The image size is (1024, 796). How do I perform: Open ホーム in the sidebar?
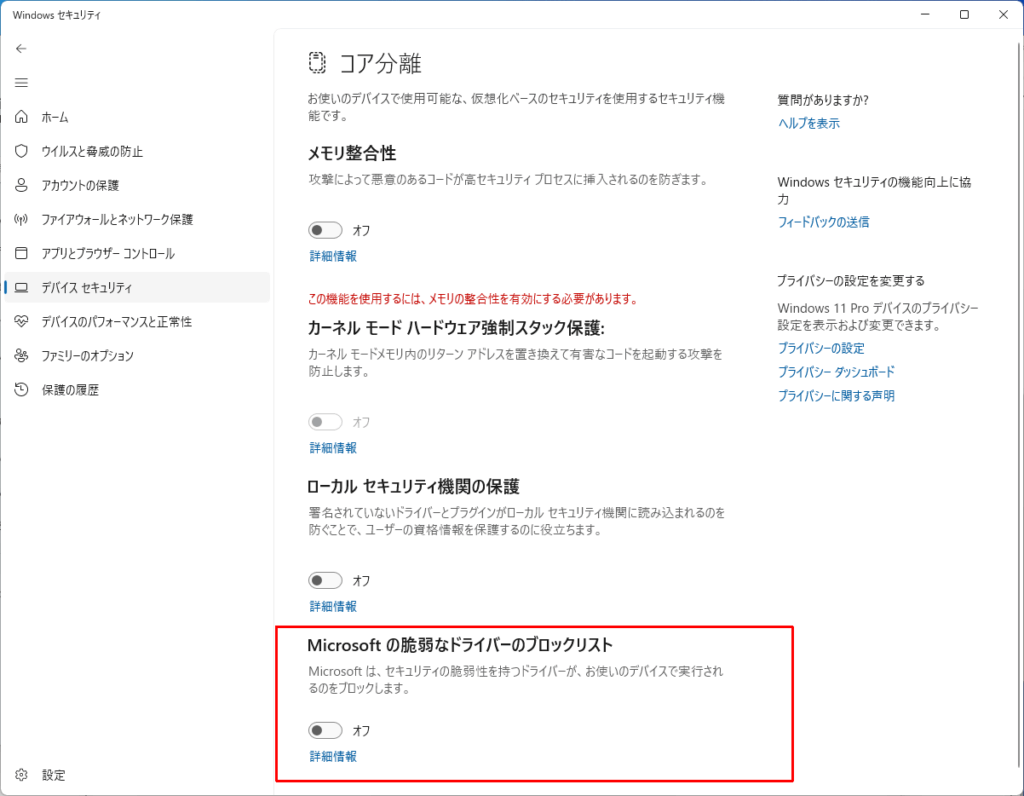click(137, 117)
